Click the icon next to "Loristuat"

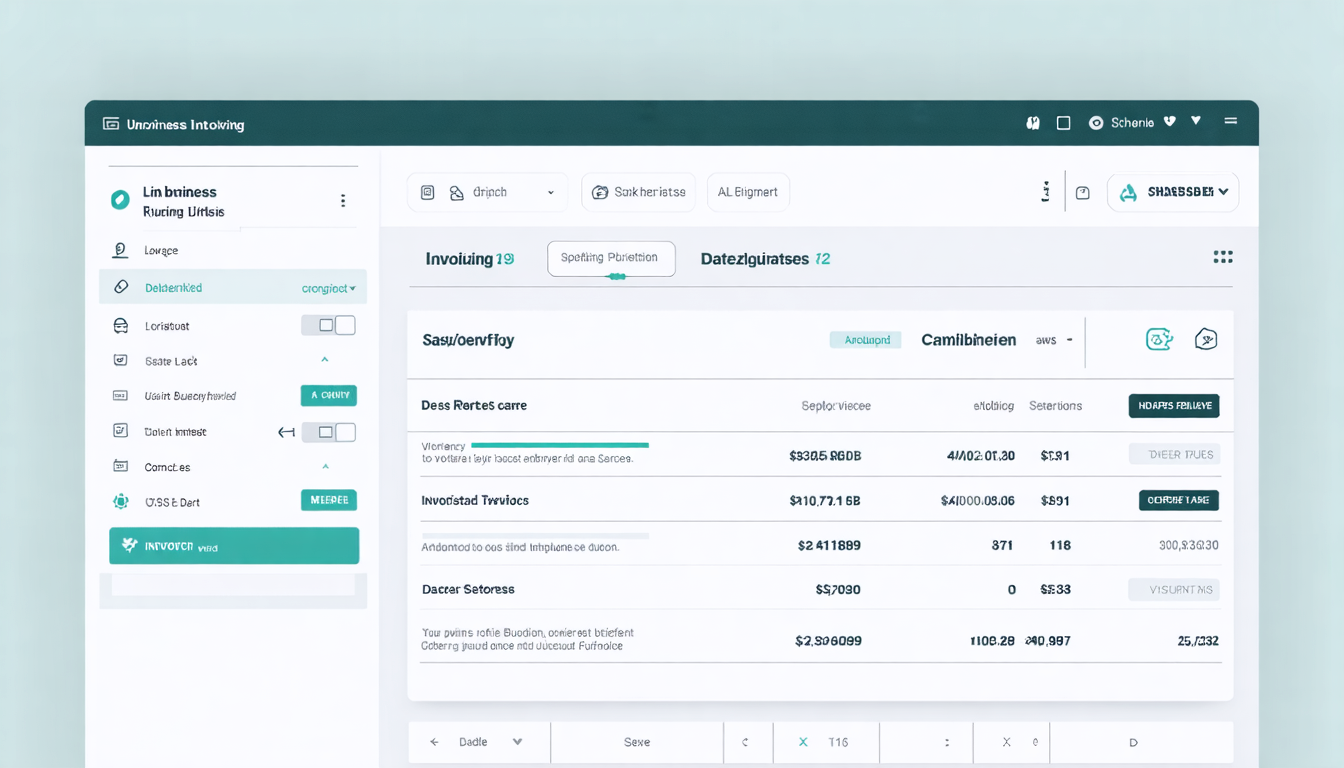click(121, 325)
